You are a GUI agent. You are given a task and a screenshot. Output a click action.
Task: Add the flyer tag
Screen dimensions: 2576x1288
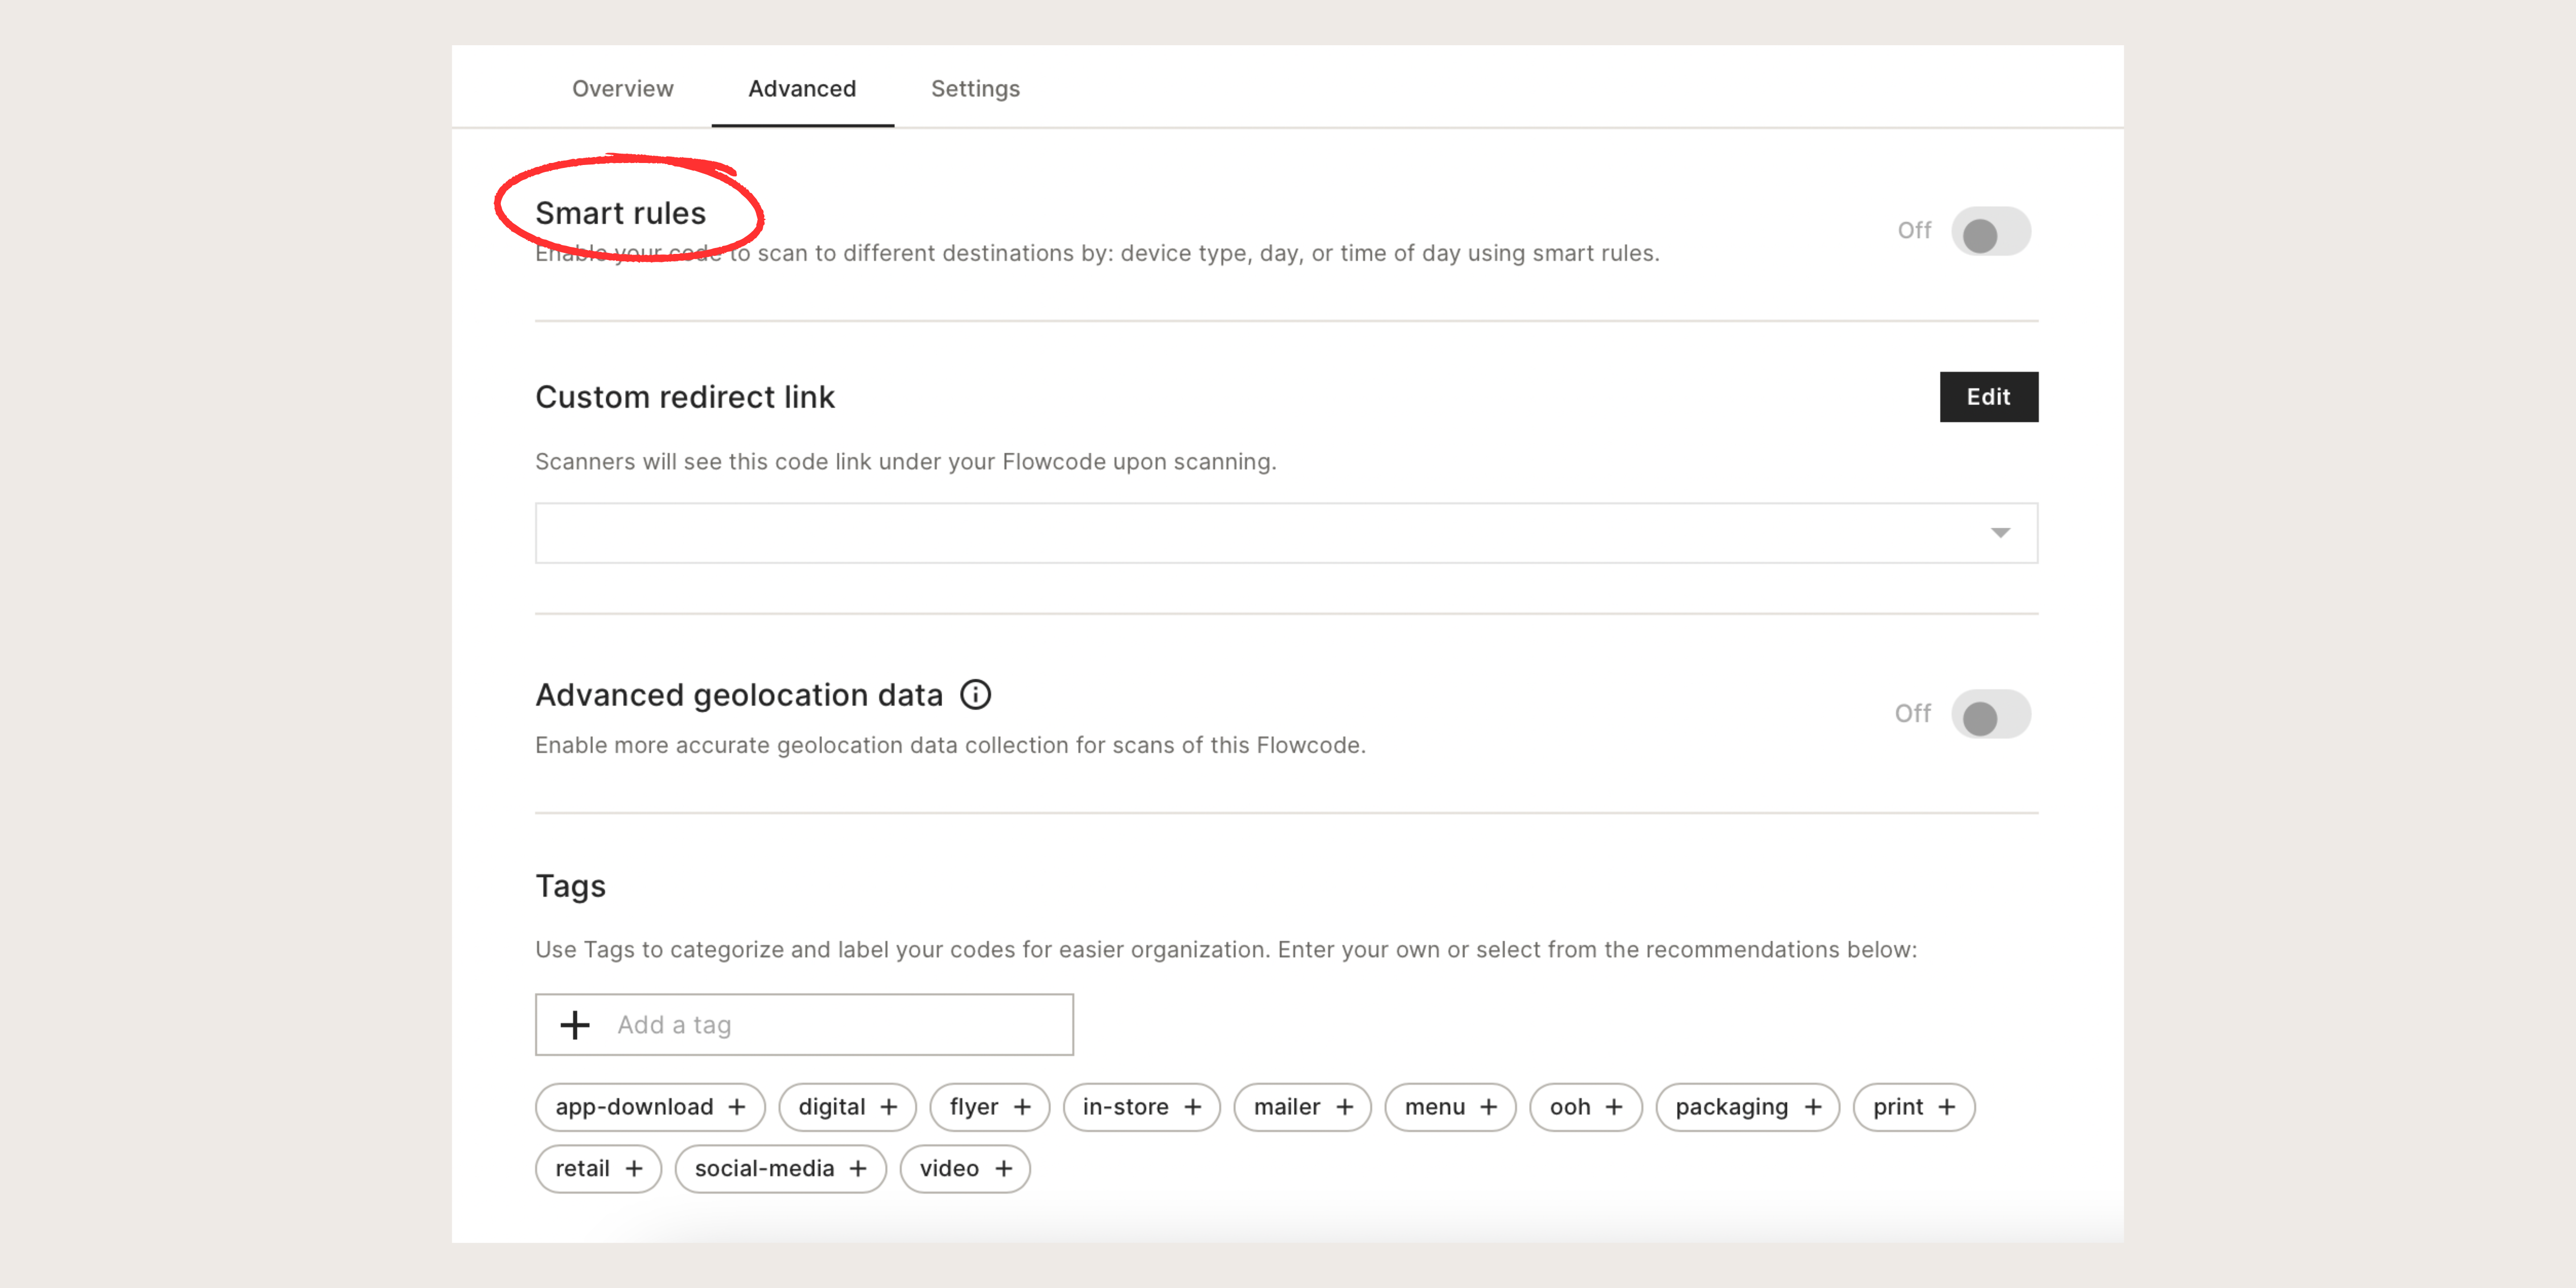click(x=989, y=1107)
